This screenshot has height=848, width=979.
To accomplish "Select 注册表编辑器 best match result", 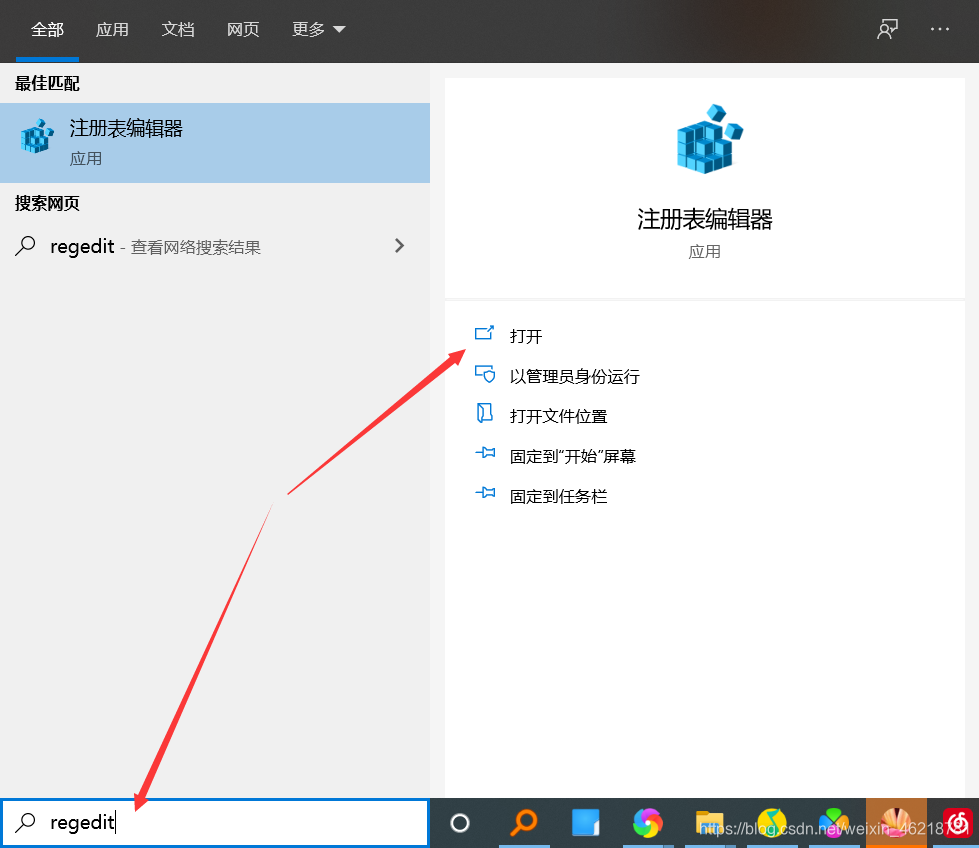I will click(215, 143).
